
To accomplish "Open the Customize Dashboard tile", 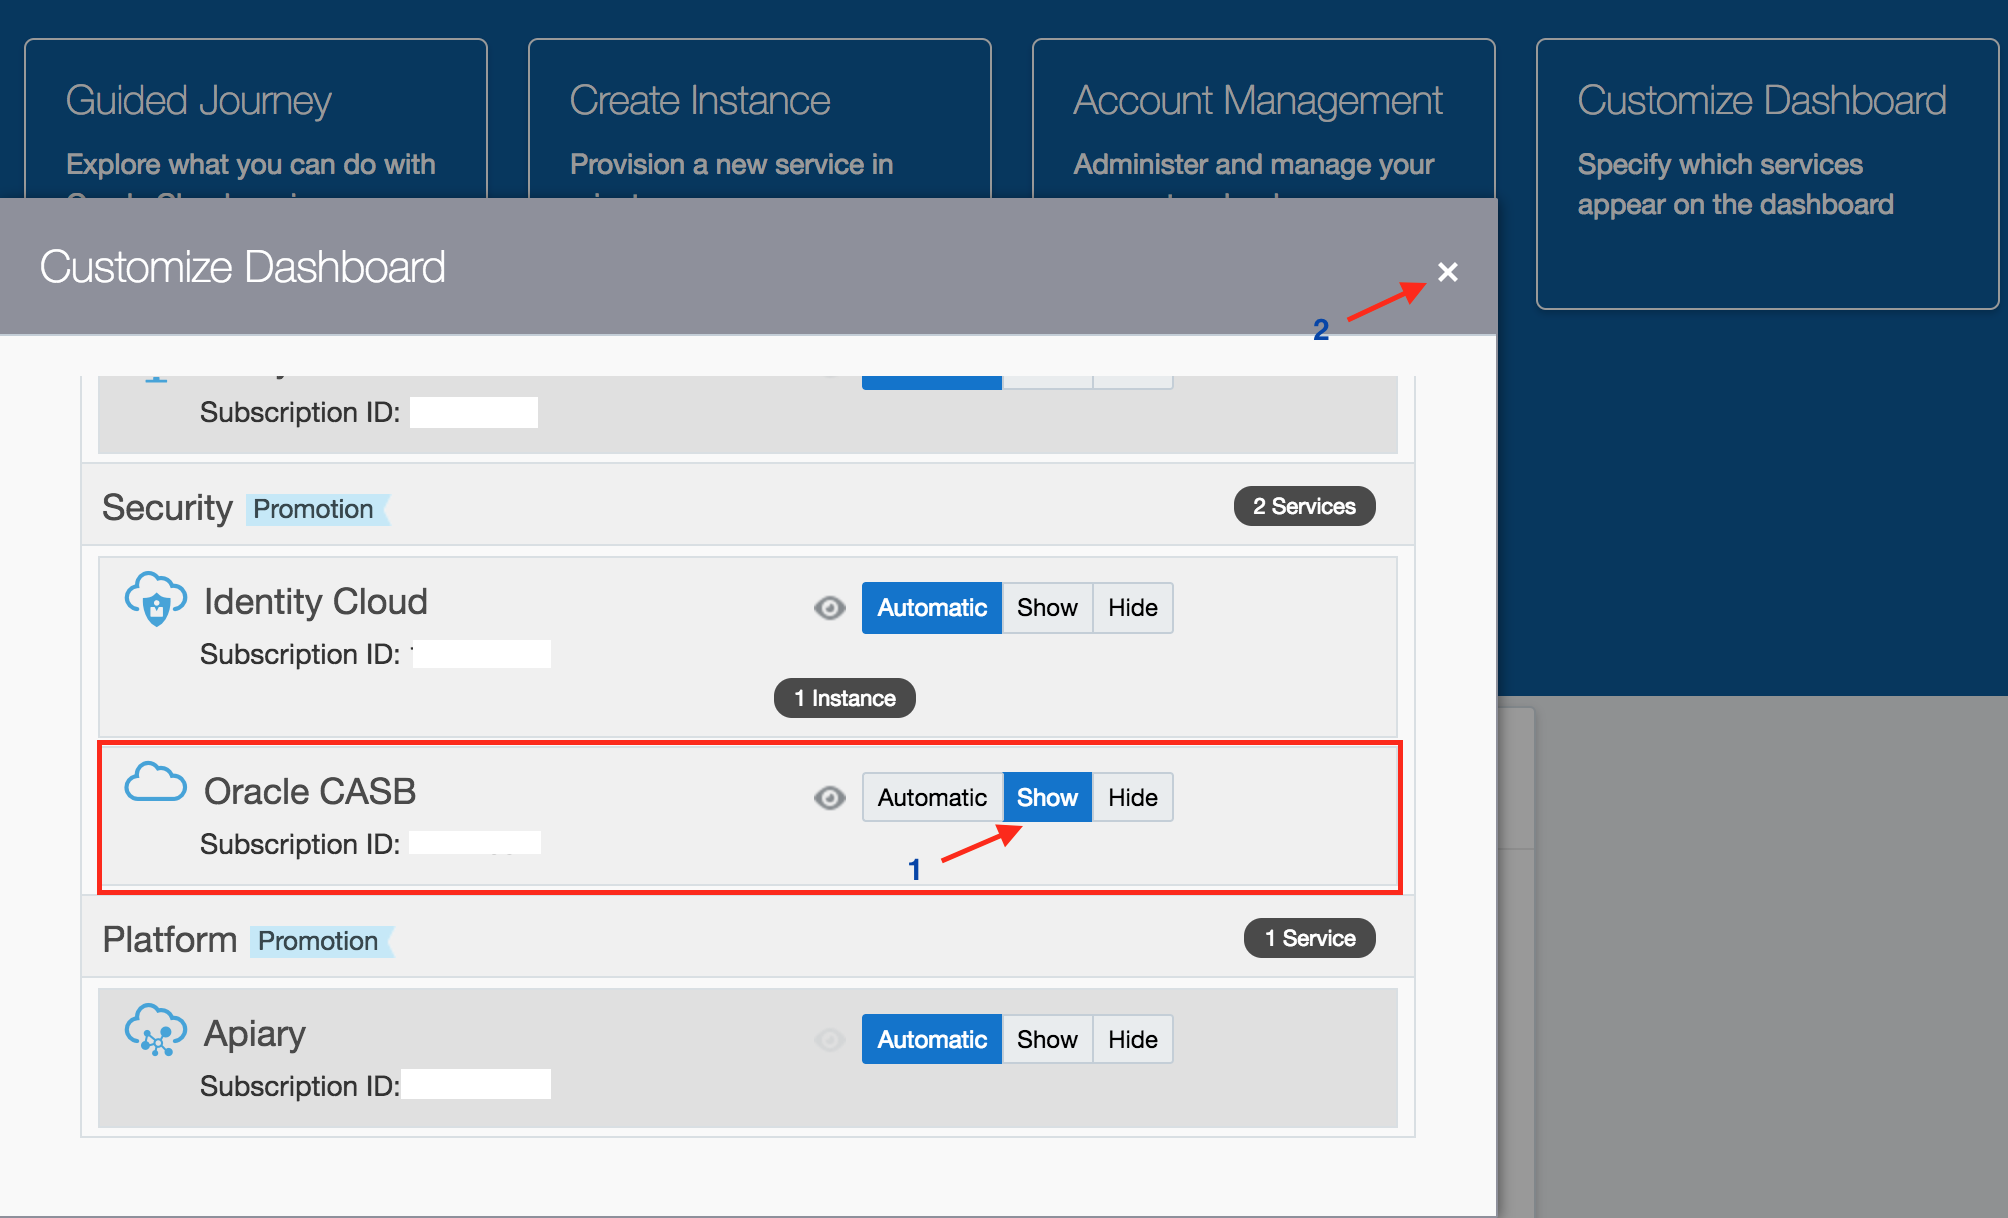I will point(1767,174).
